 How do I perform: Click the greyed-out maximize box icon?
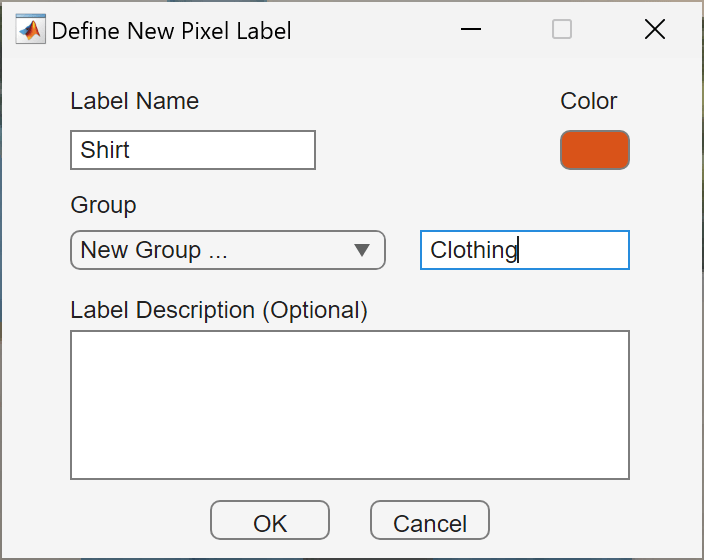pos(562,30)
